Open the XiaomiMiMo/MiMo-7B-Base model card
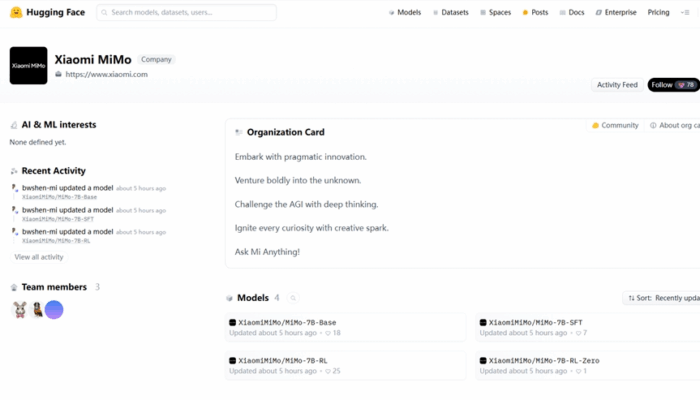700x400 pixels. pyautogui.click(x=345, y=327)
